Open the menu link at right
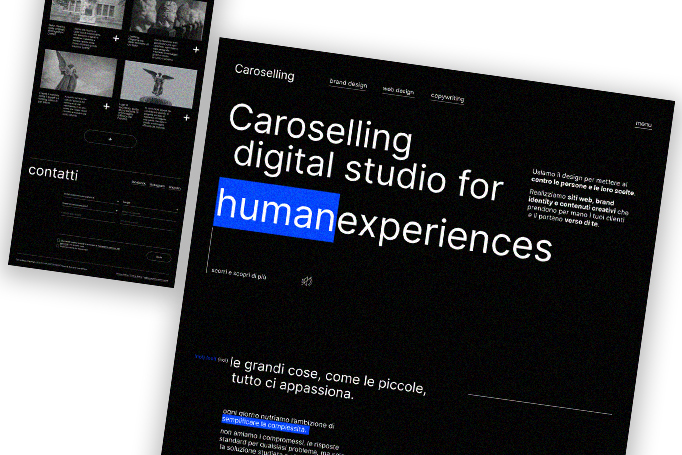682x455 pixels. click(x=643, y=125)
